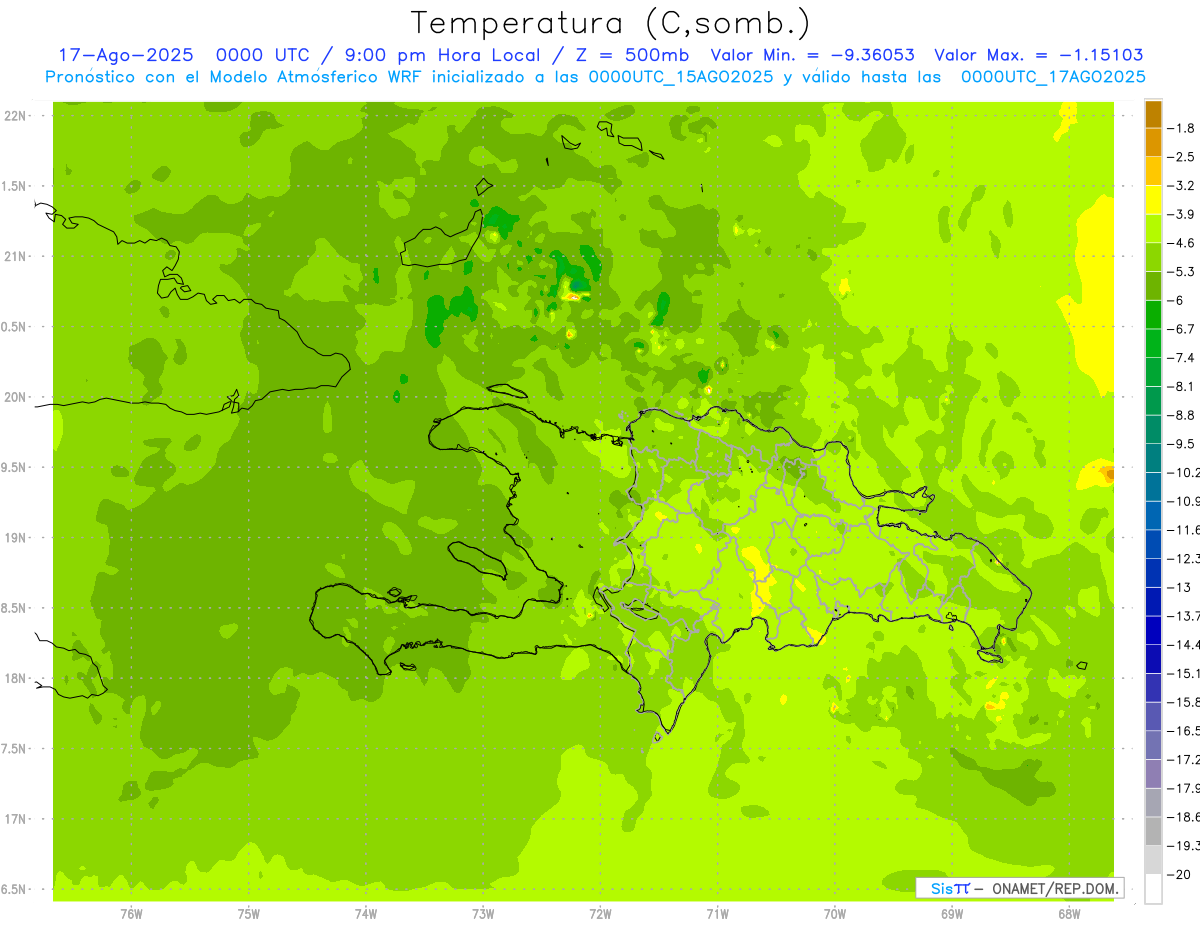Click the 76W longitude axis label
This screenshot has width=1200, height=927.
(131, 912)
